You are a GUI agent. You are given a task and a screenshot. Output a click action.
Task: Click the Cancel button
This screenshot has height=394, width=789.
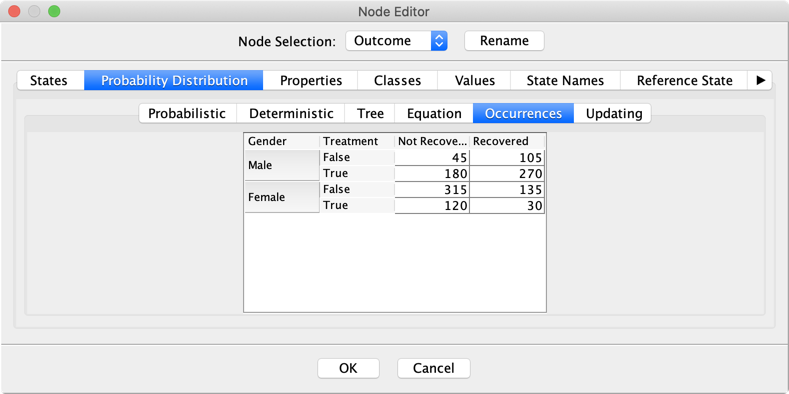[x=434, y=368]
